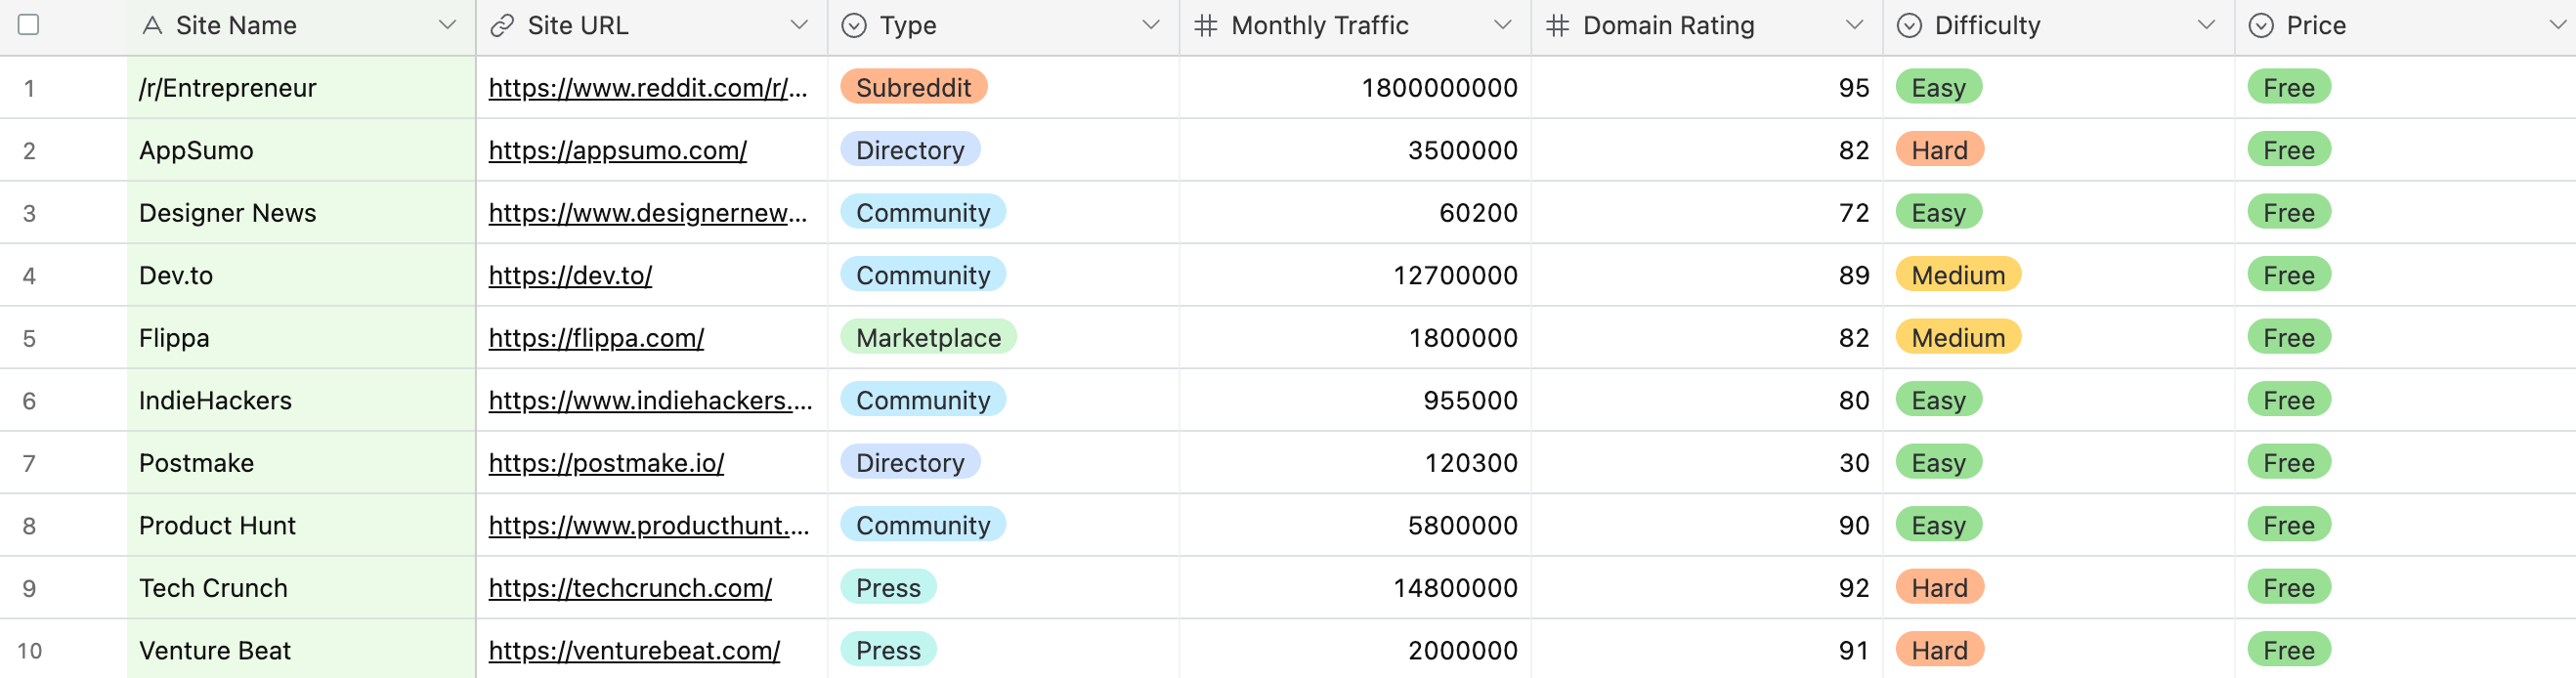Click the link icon beside Site URL

pyautogui.click(x=502, y=26)
